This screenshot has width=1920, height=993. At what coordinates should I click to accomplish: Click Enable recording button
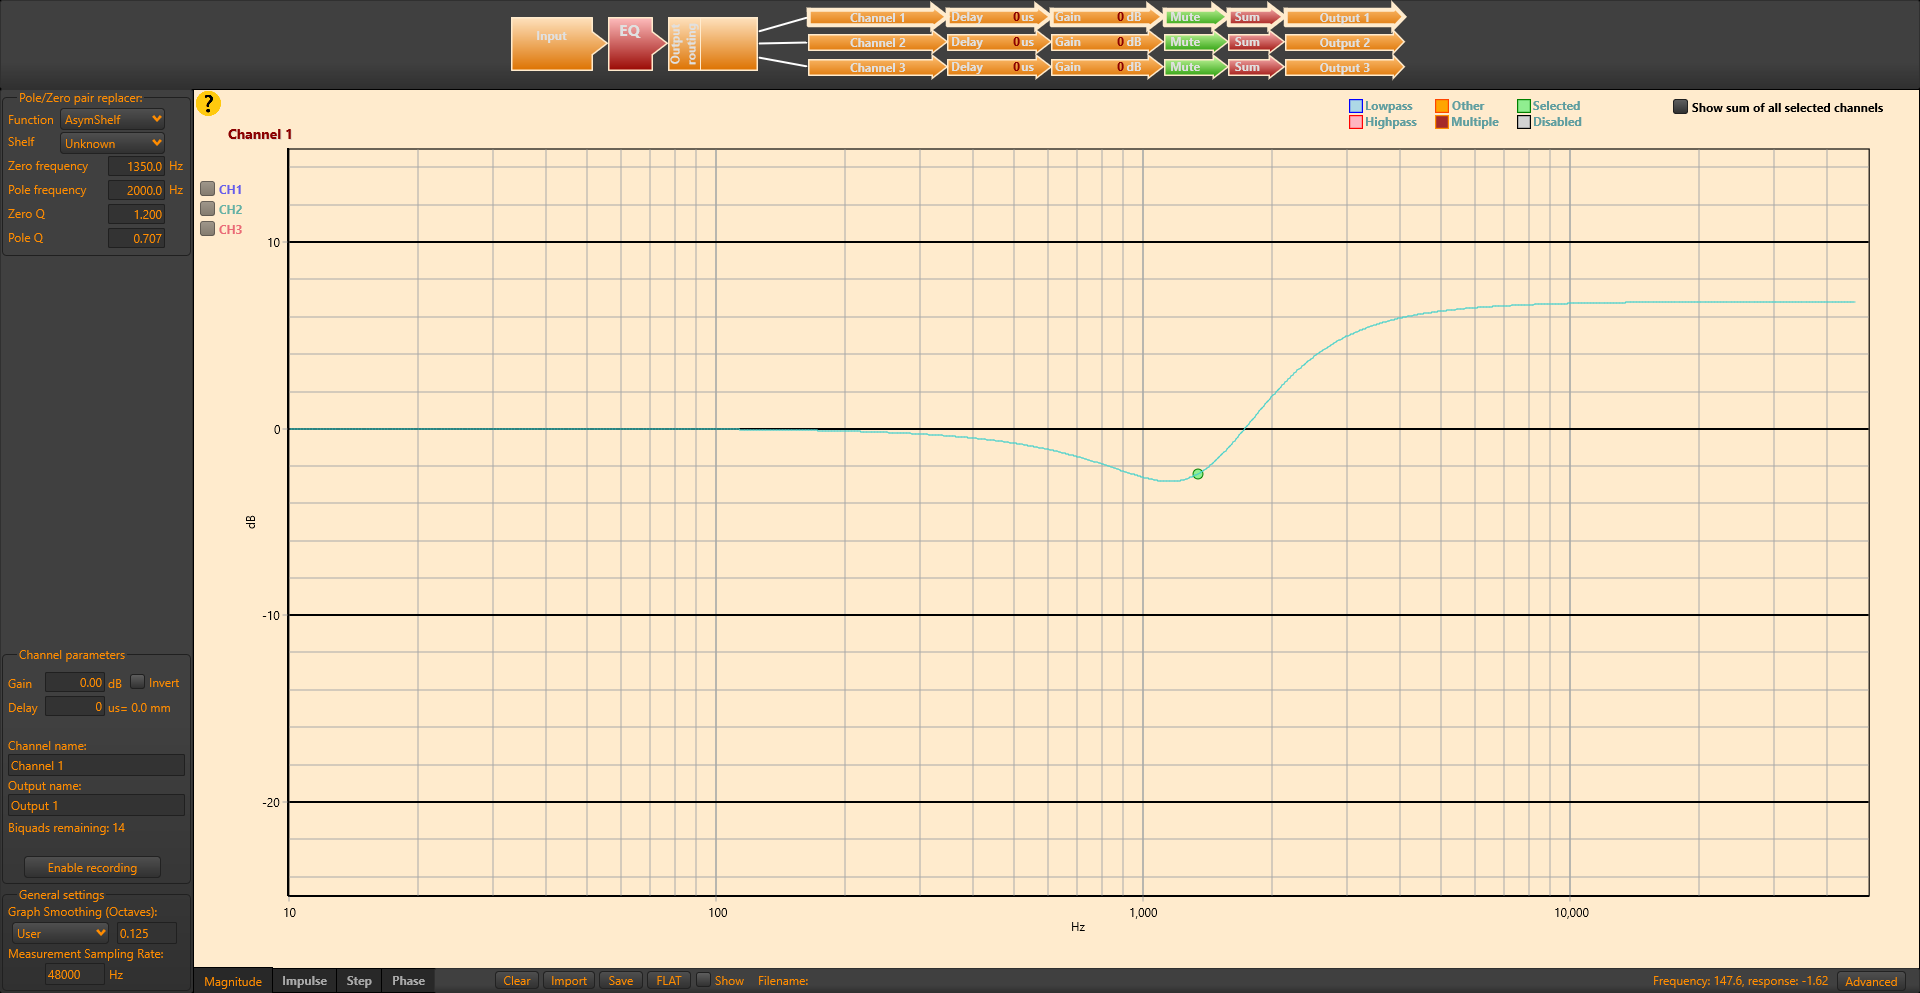click(x=92, y=867)
